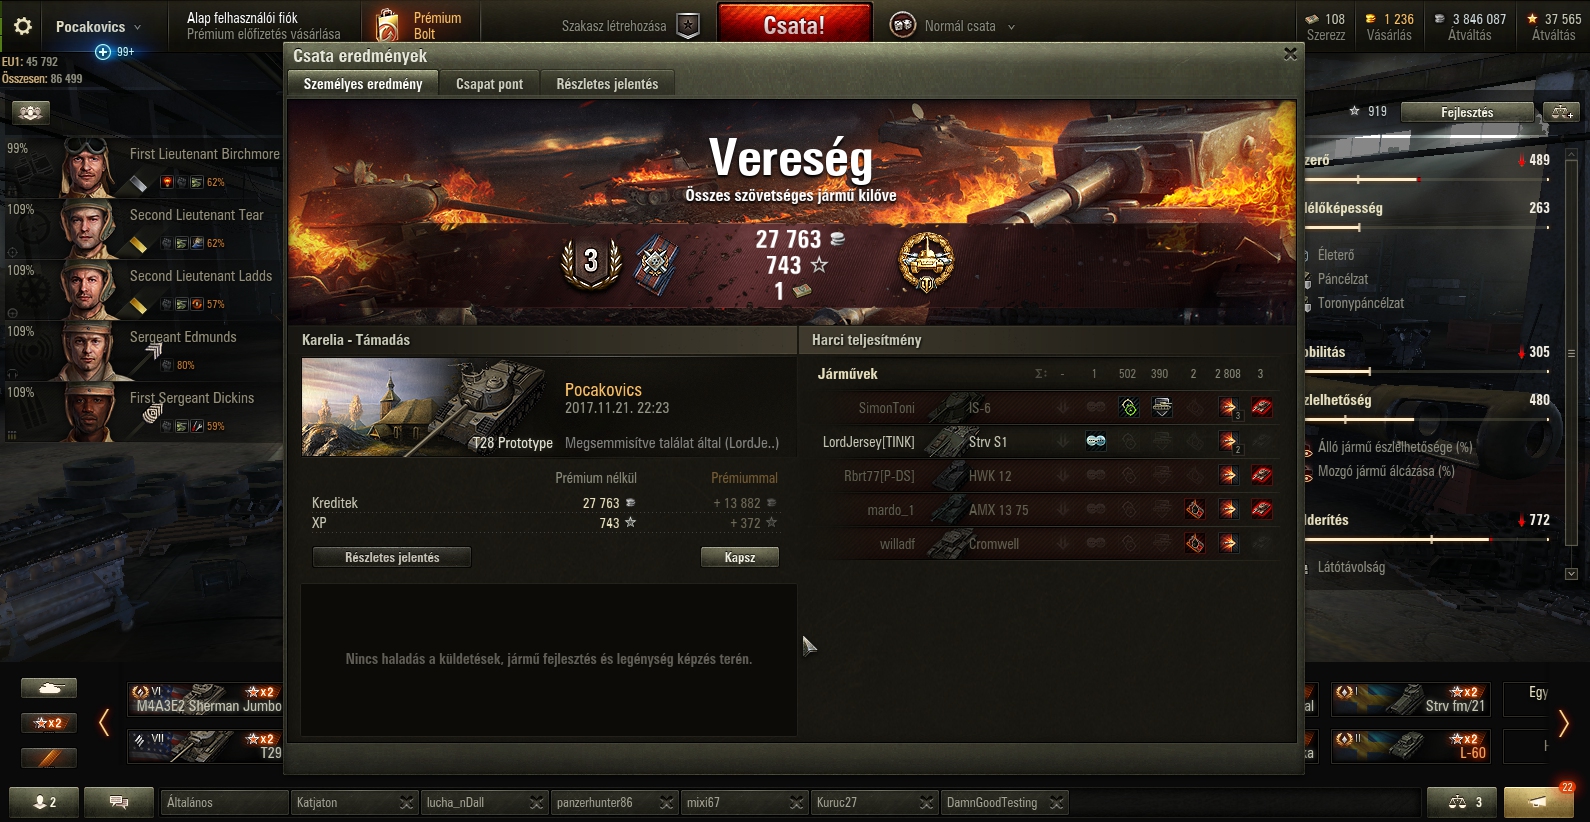The height and width of the screenshot is (822, 1590).
Task: Open the Prémium Bolt shop icon
Action: (x=386, y=26)
